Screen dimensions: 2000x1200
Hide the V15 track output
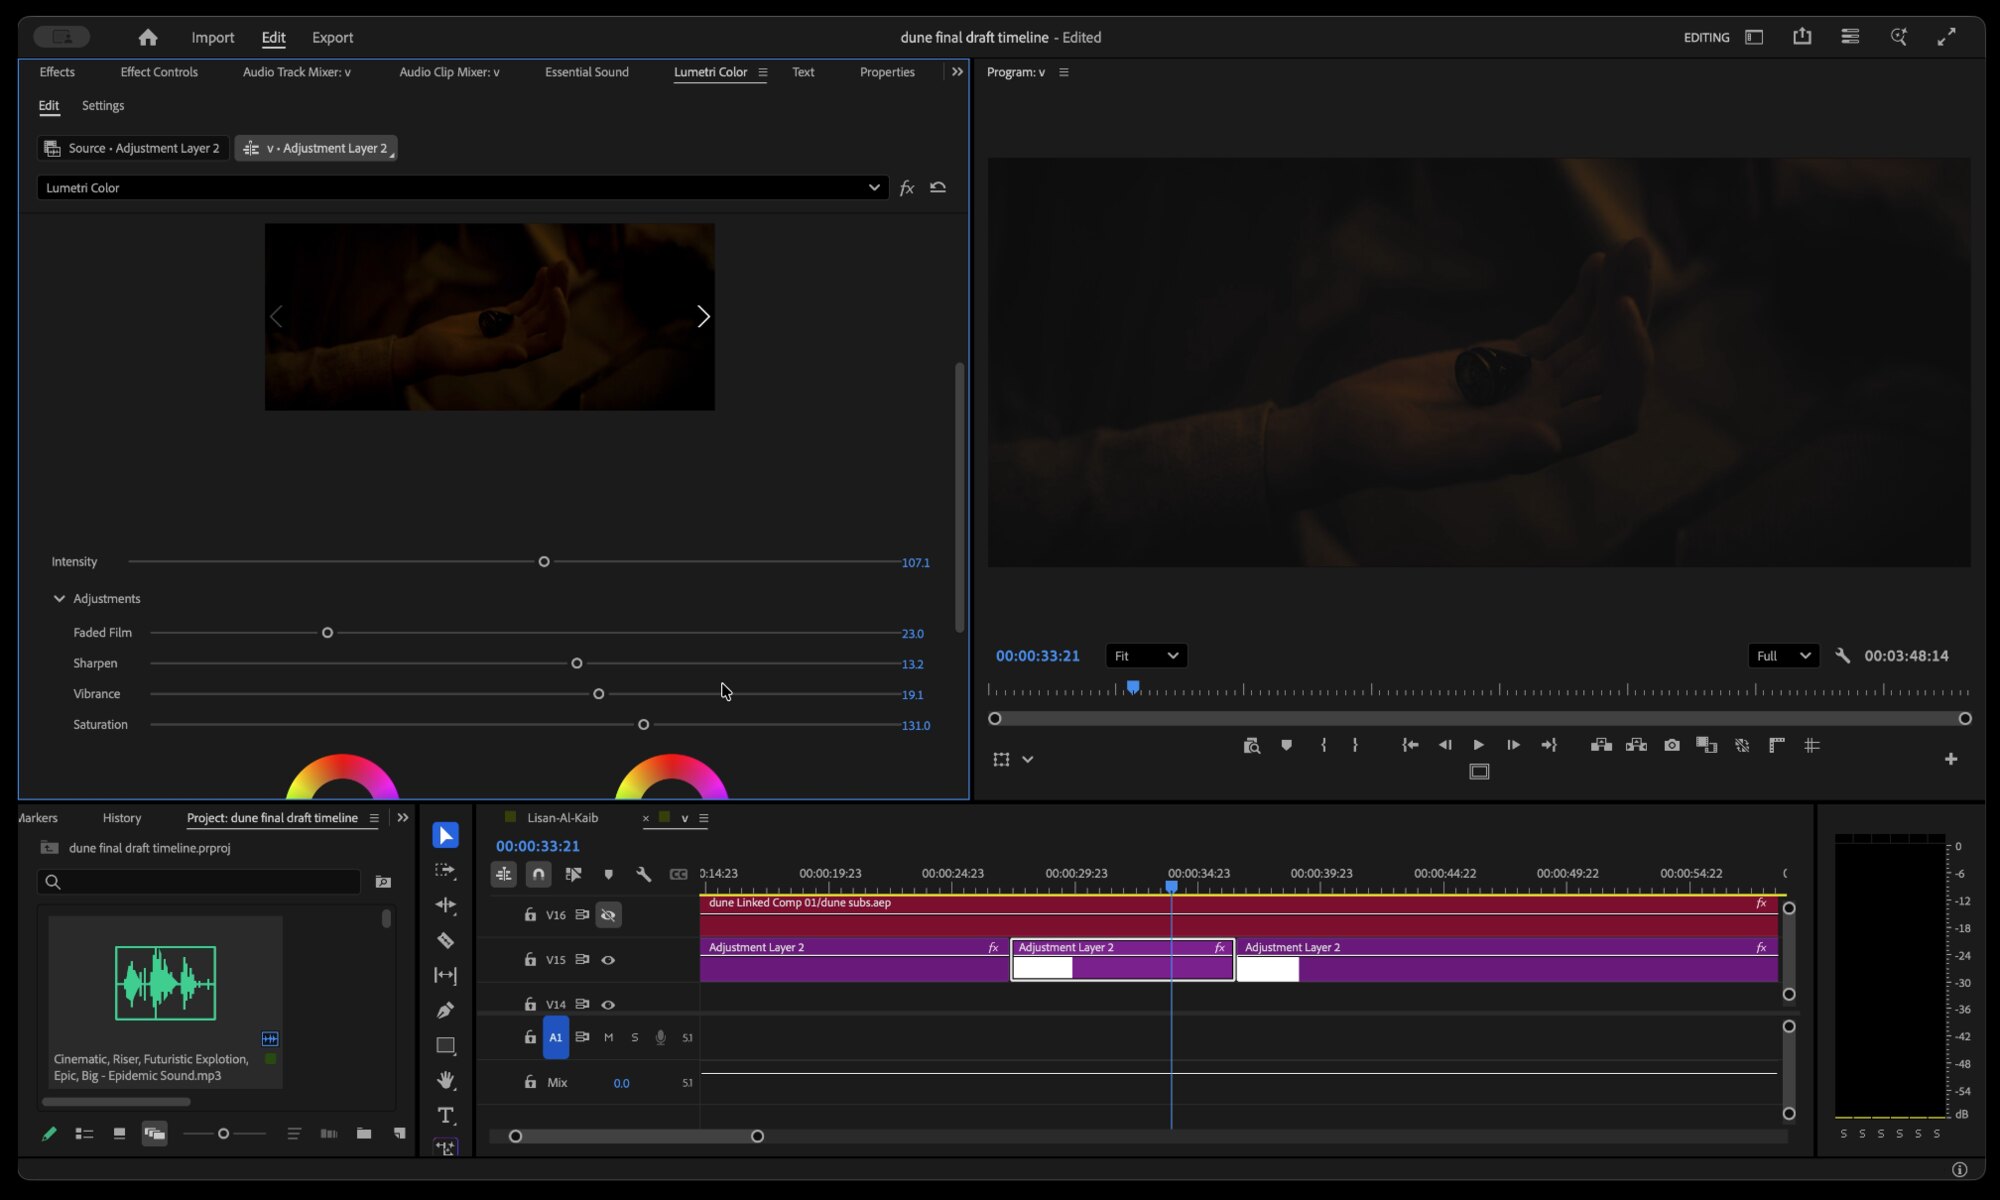pos(608,960)
